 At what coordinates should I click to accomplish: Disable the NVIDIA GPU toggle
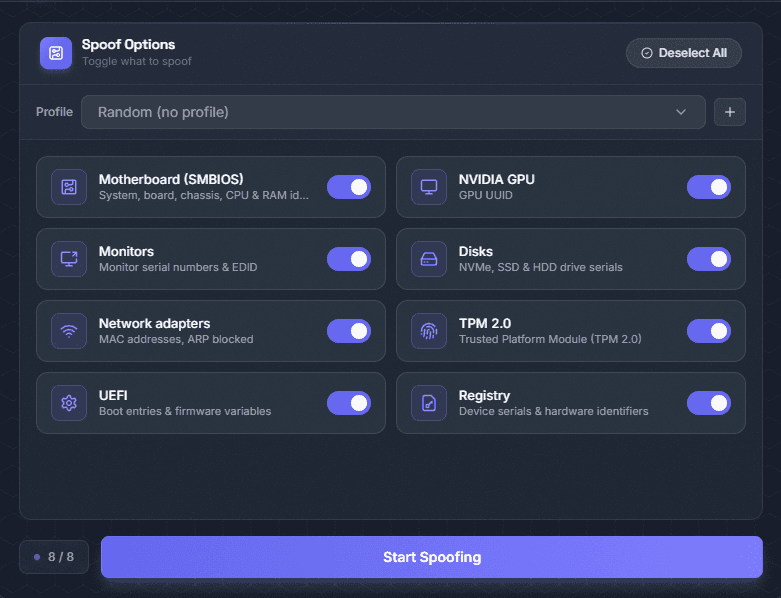(x=709, y=187)
